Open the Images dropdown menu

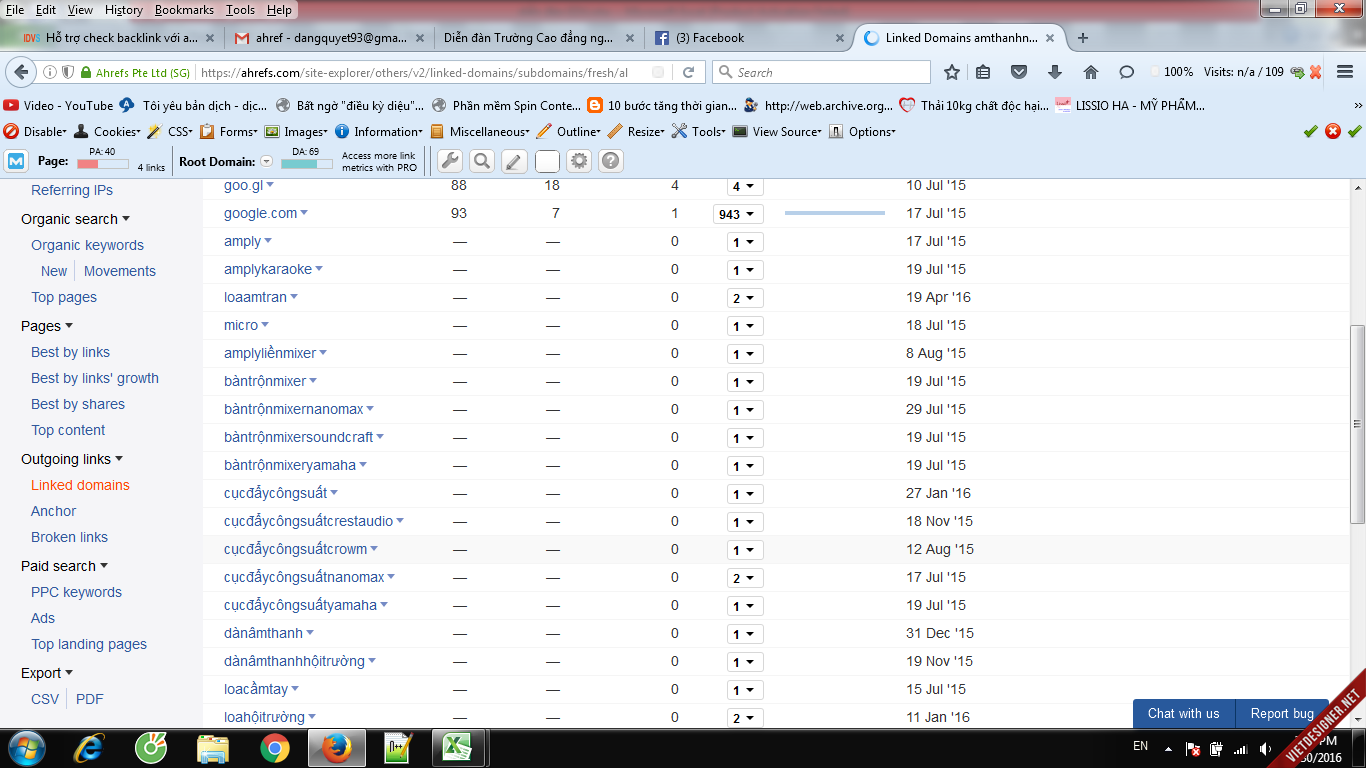(x=296, y=131)
